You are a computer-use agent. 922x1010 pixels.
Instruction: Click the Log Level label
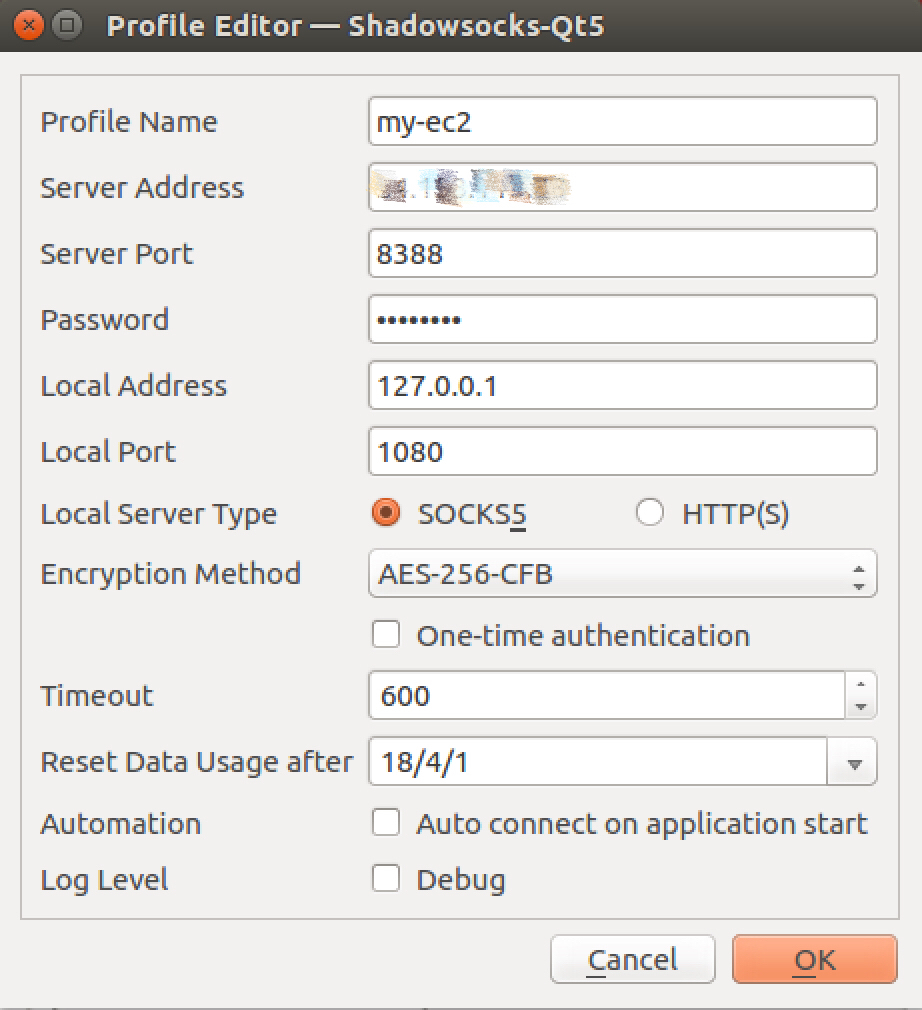[x=104, y=880]
